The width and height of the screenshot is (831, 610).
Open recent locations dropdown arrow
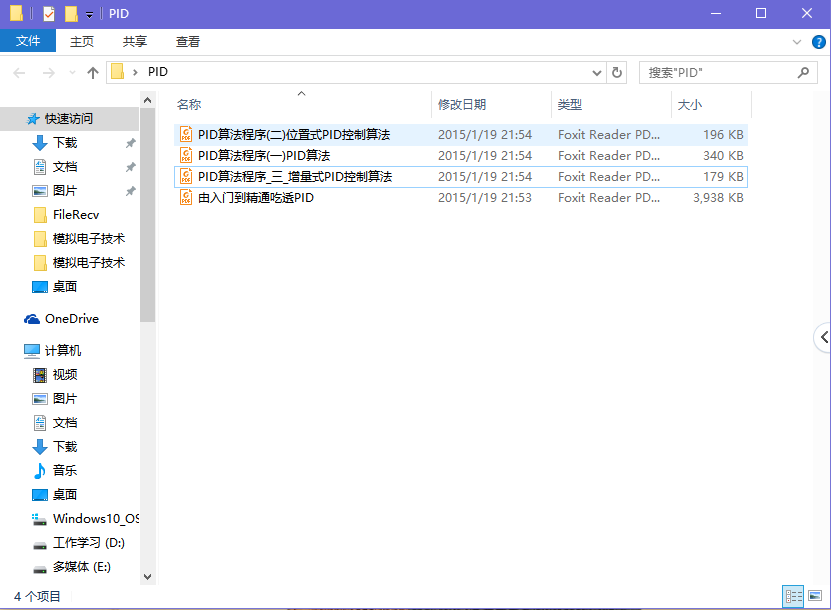pyautogui.click(x=73, y=73)
